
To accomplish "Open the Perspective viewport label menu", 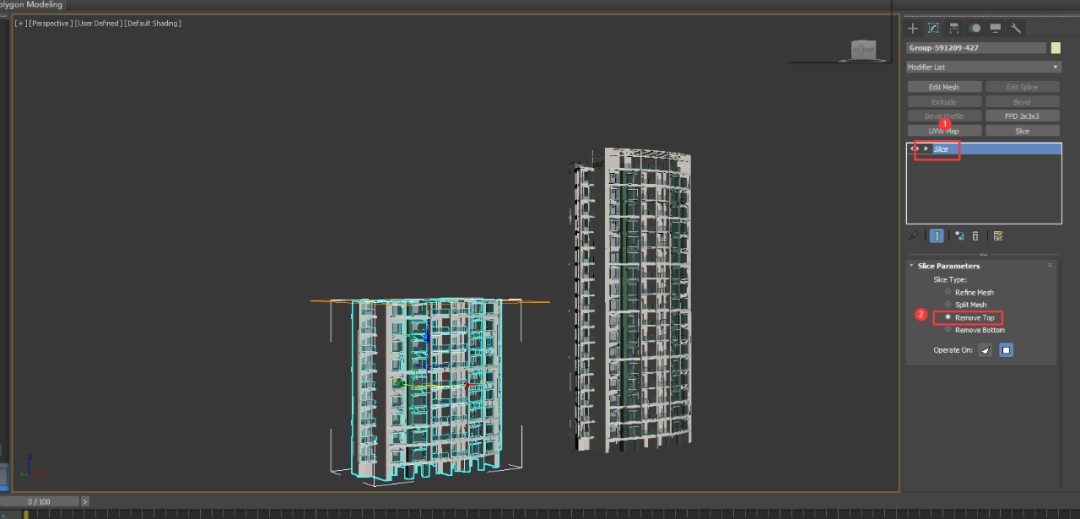I will pos(50,23).
